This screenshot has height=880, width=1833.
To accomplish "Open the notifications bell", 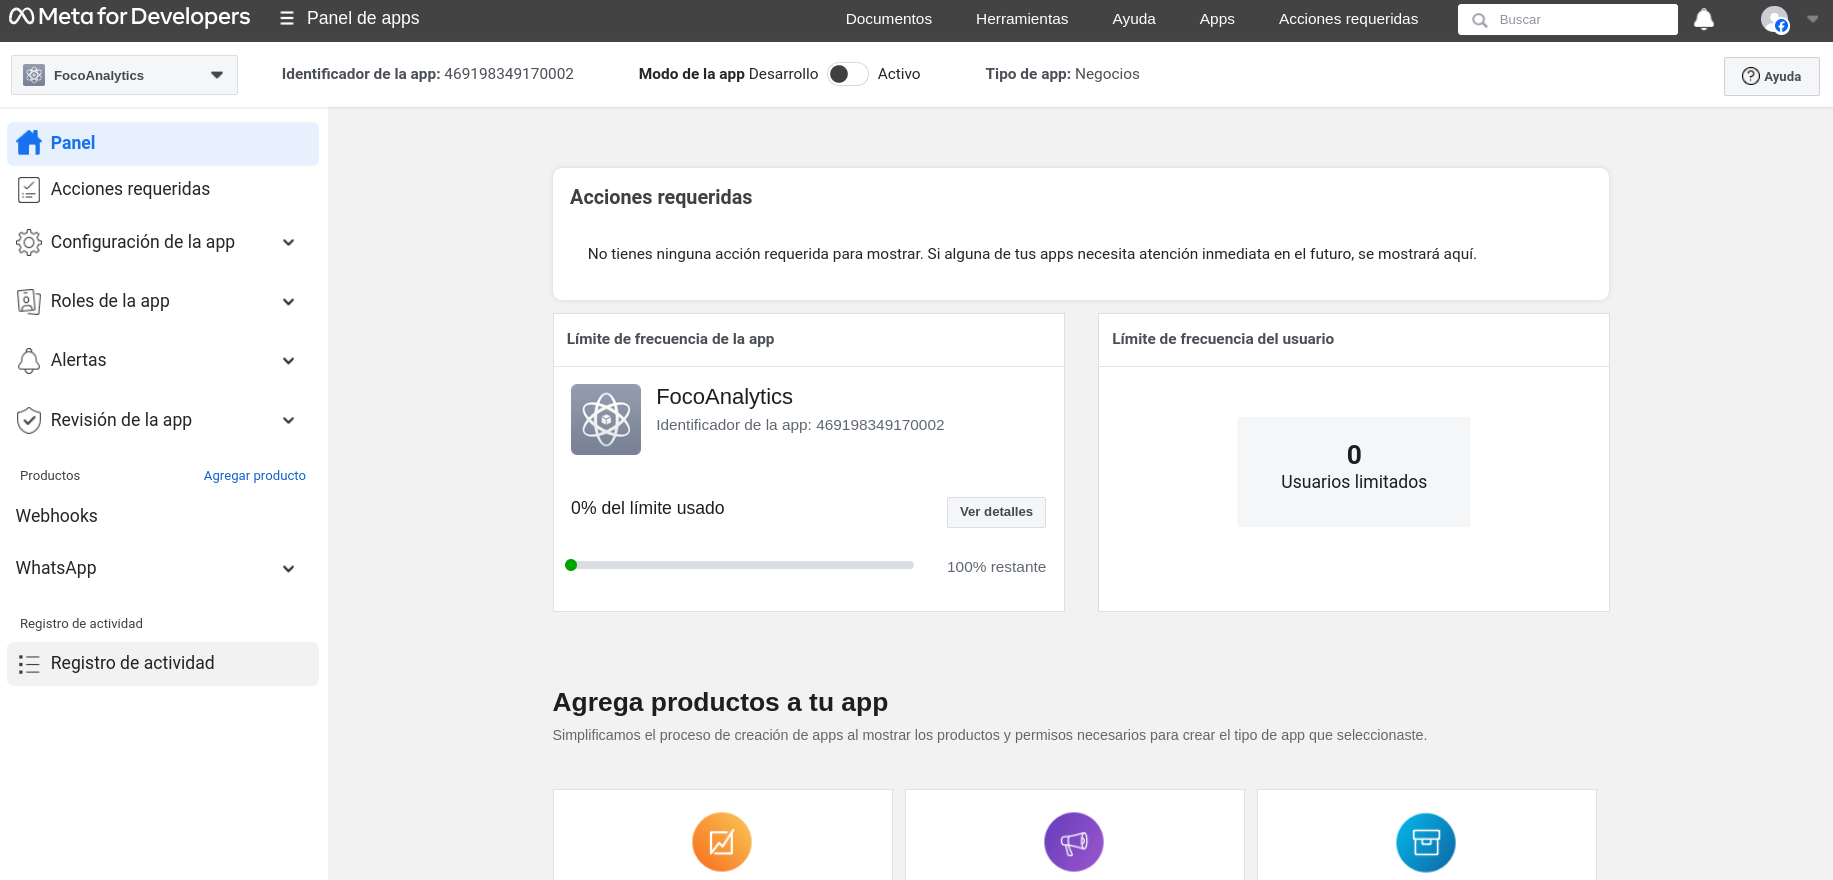I will (x=1704, y=19).
